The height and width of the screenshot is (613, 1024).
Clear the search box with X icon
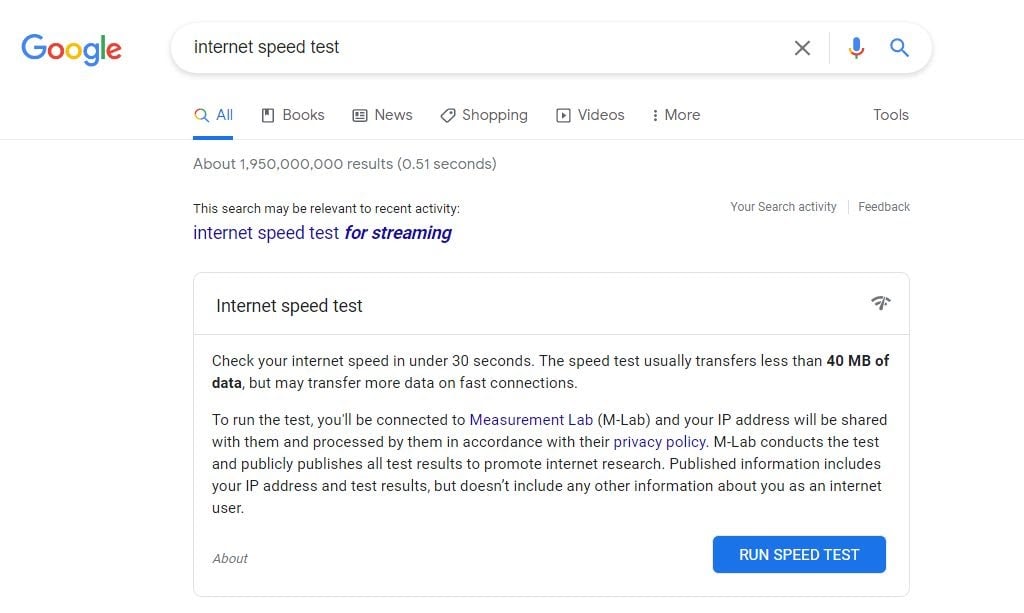point(802,48)
